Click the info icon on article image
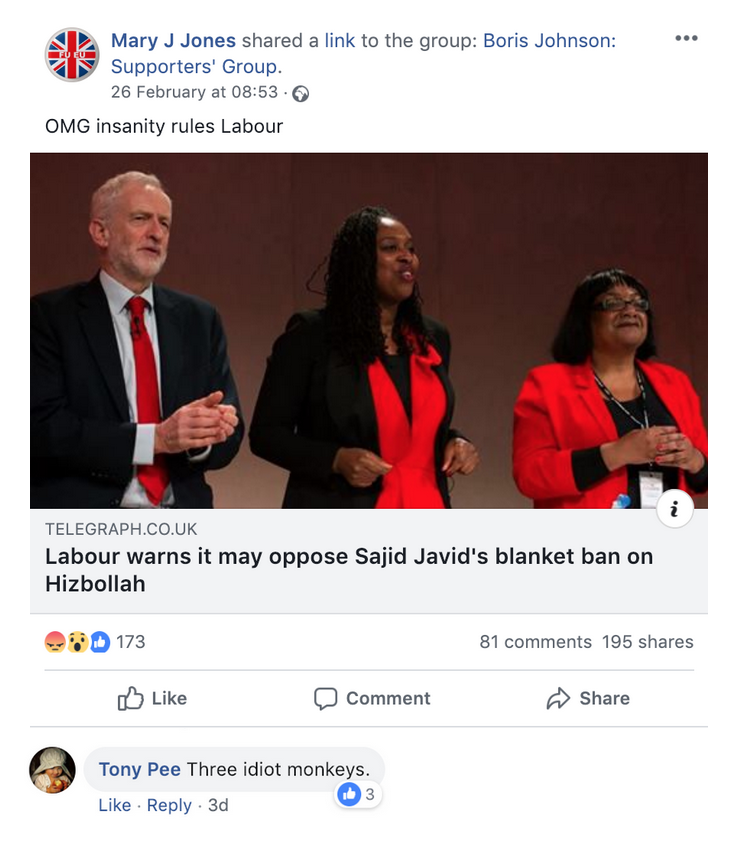Image resolution: width=739 pixels, height=855 pixels. (675, 509)
